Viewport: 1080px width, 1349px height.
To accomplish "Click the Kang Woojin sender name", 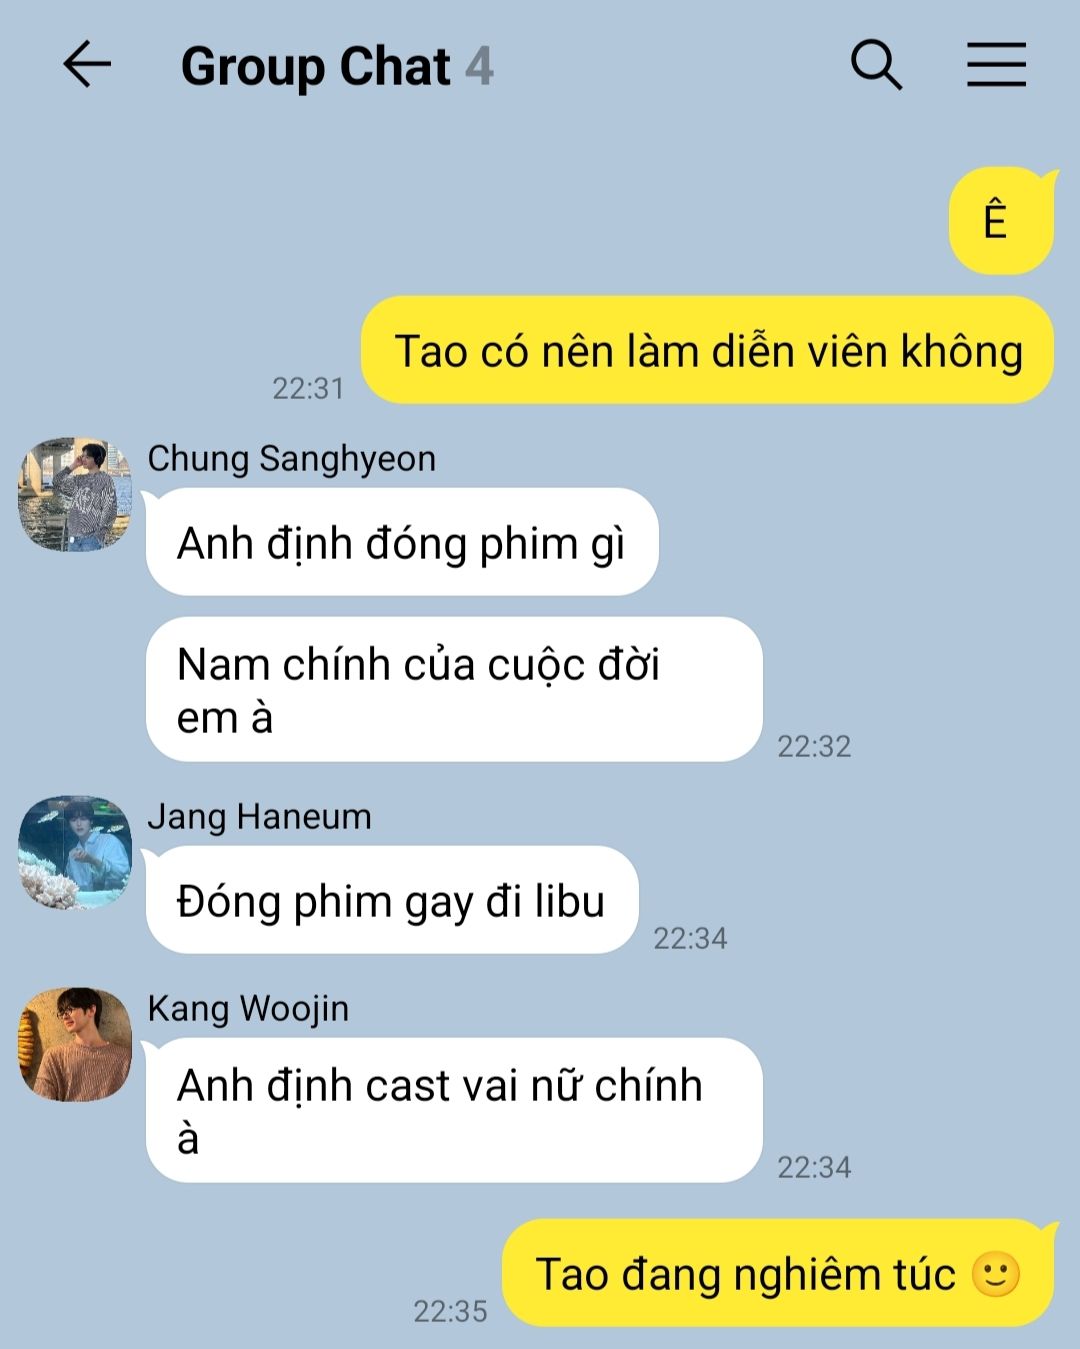I will tap(249, 1008).
